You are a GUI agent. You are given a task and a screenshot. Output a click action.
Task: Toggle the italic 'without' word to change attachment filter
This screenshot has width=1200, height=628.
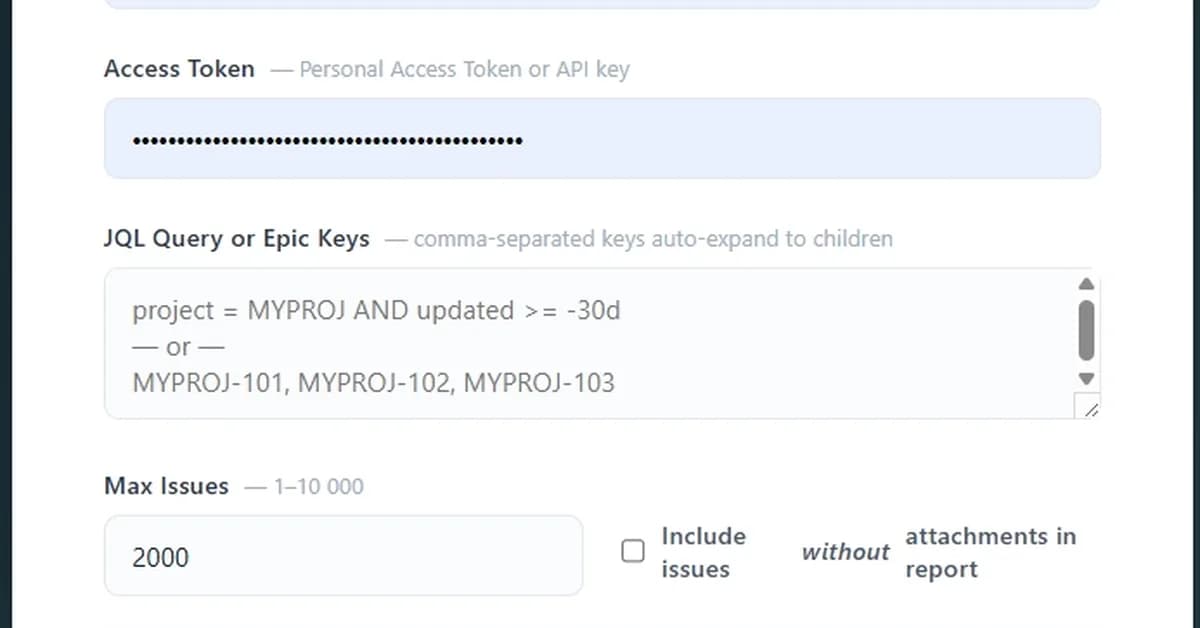tap(845, 552)
